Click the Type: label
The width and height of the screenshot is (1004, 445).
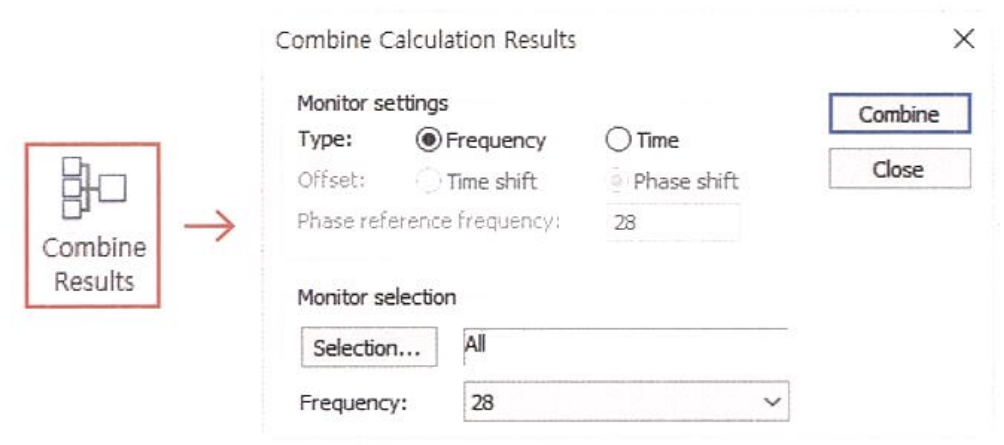click(325, 141)
